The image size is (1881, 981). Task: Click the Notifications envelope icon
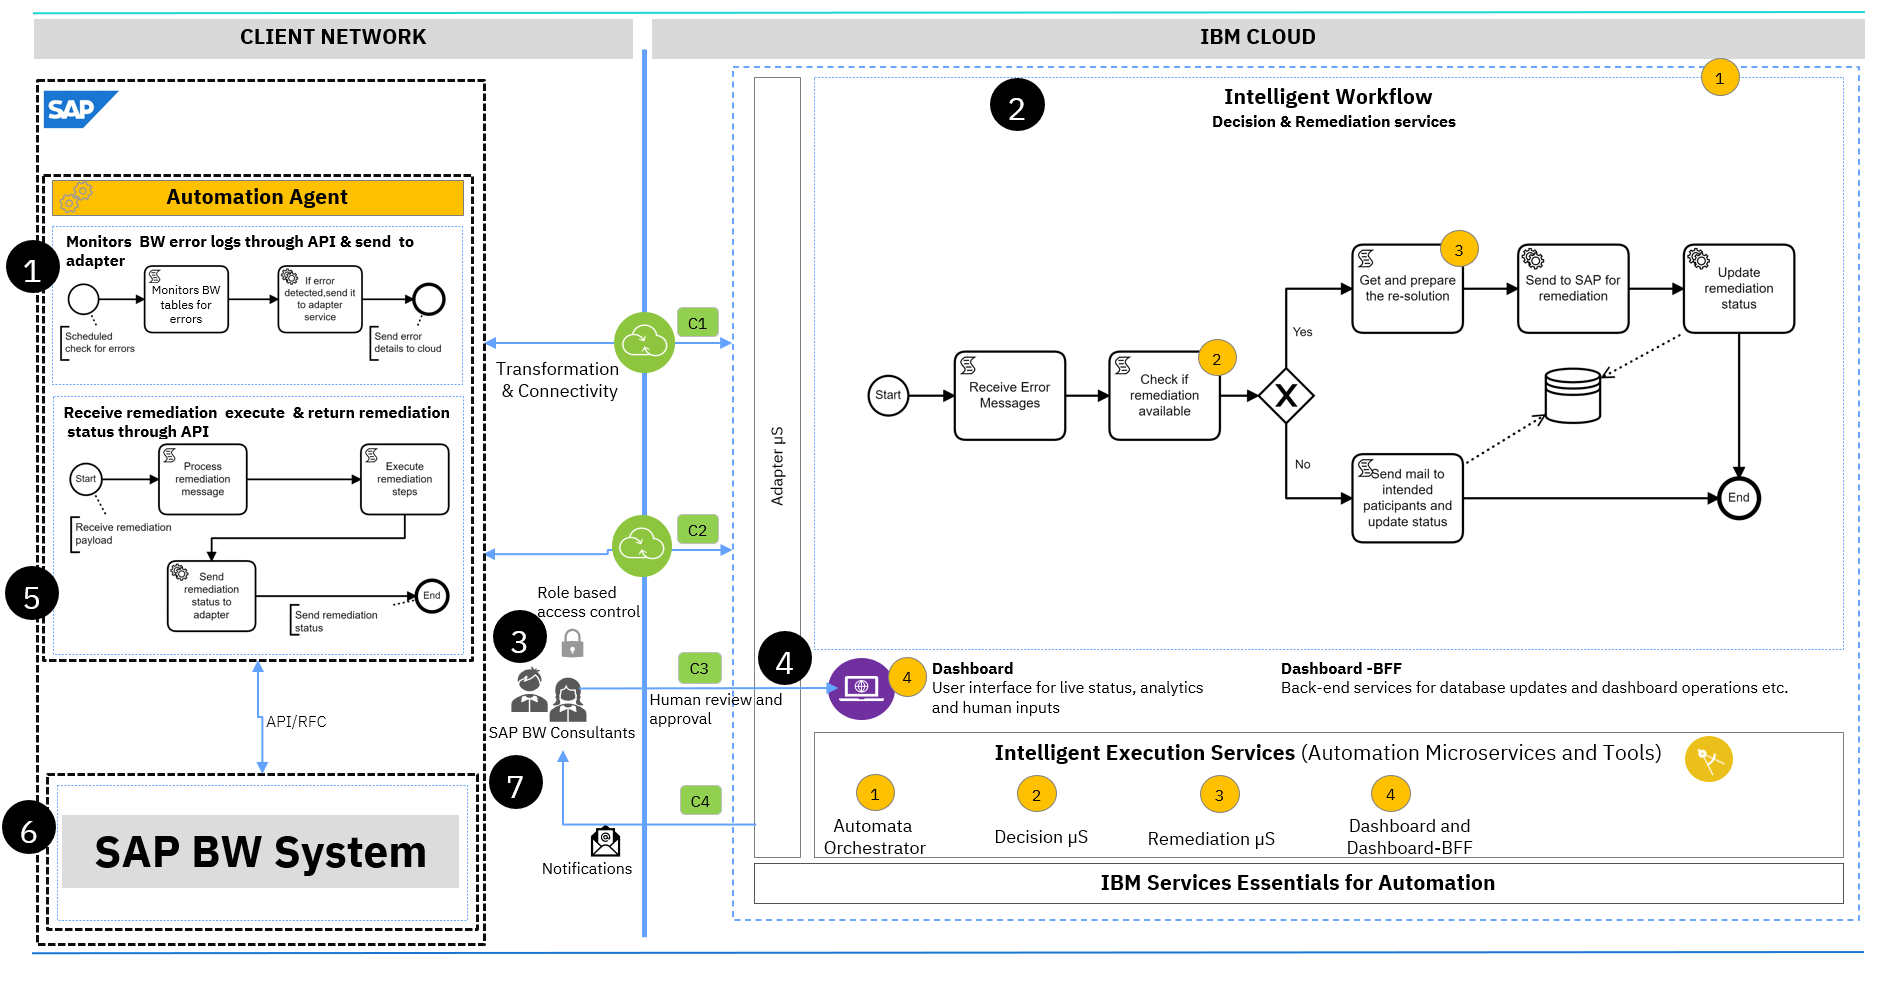pos(605,842)
